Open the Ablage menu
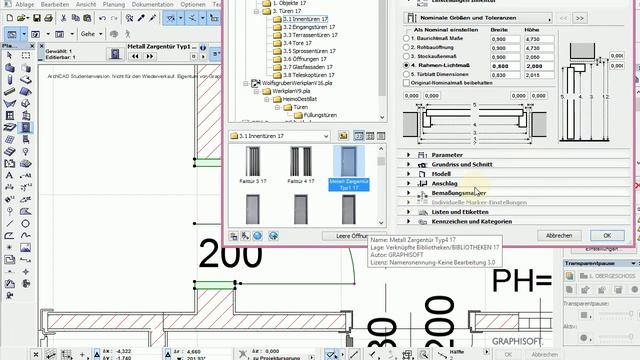The height and width of the screenshot is (360, 640). (x=25, y=4)
